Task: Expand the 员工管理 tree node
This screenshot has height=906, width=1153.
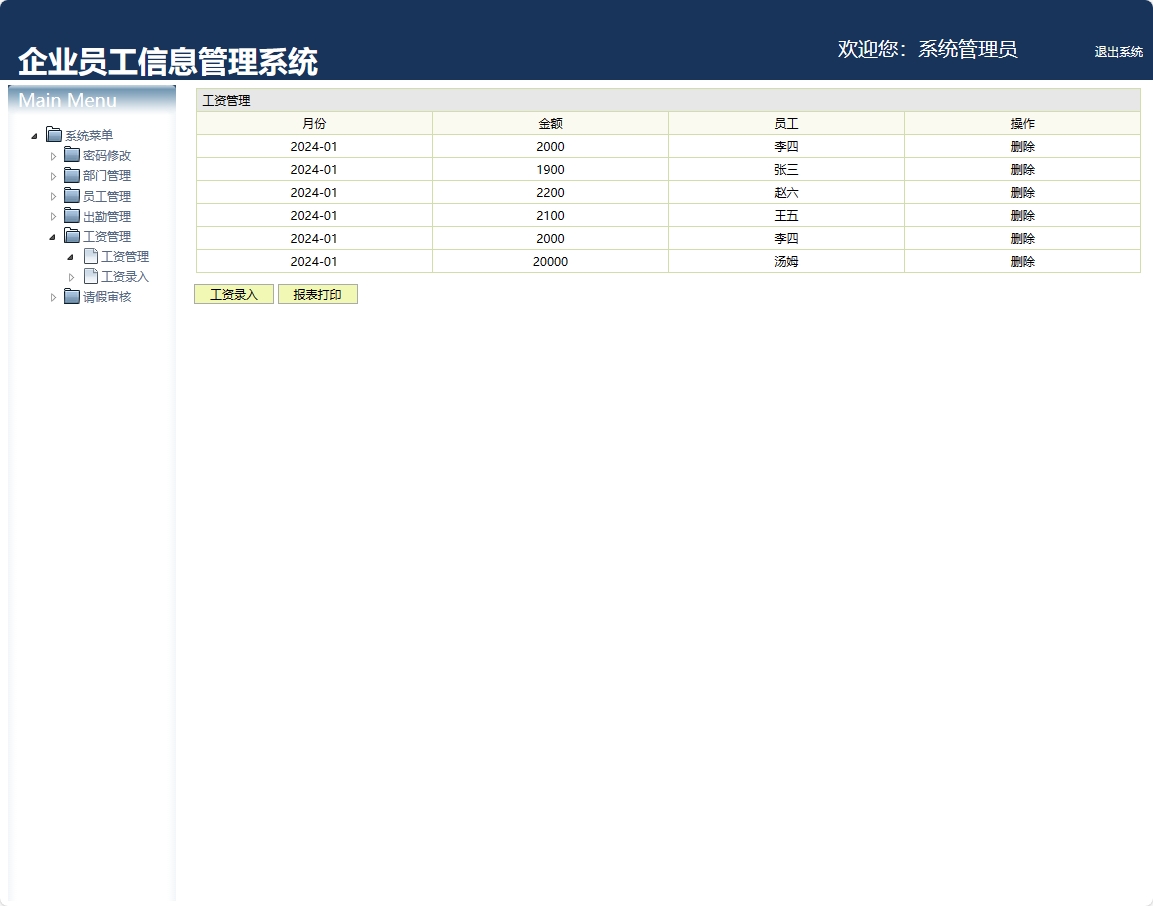Action: pyautogui.click(x=55, y=195)
